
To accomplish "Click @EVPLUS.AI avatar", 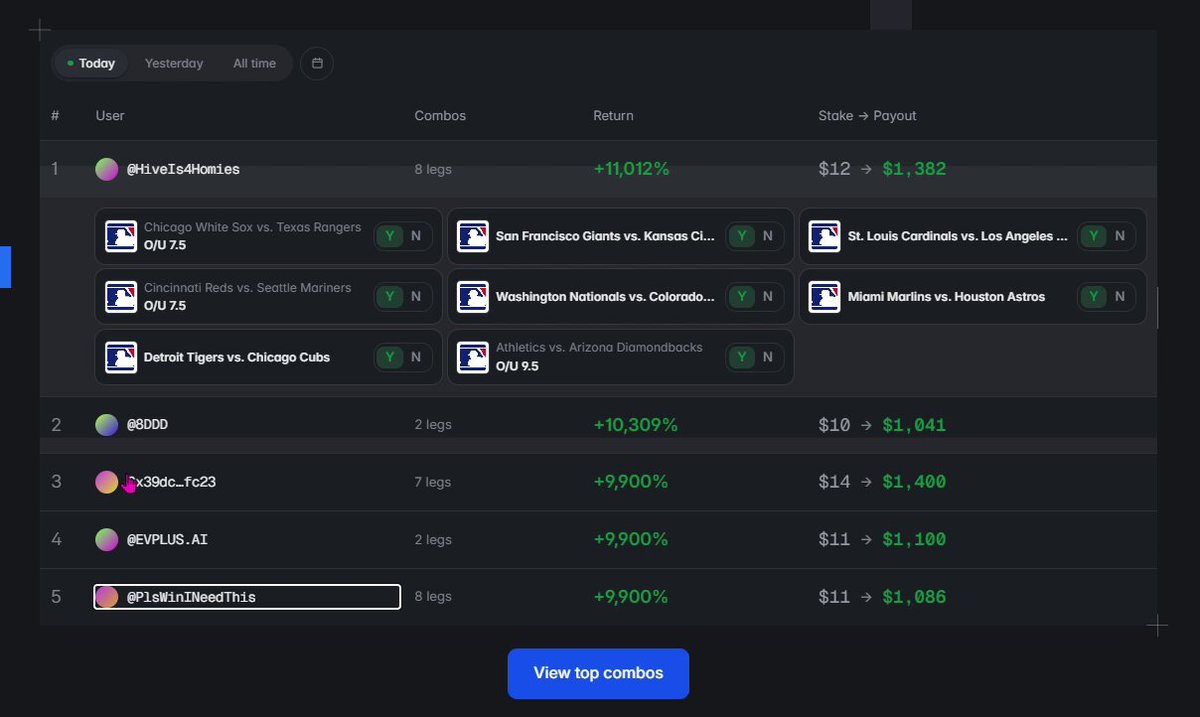I will point(107,540).
